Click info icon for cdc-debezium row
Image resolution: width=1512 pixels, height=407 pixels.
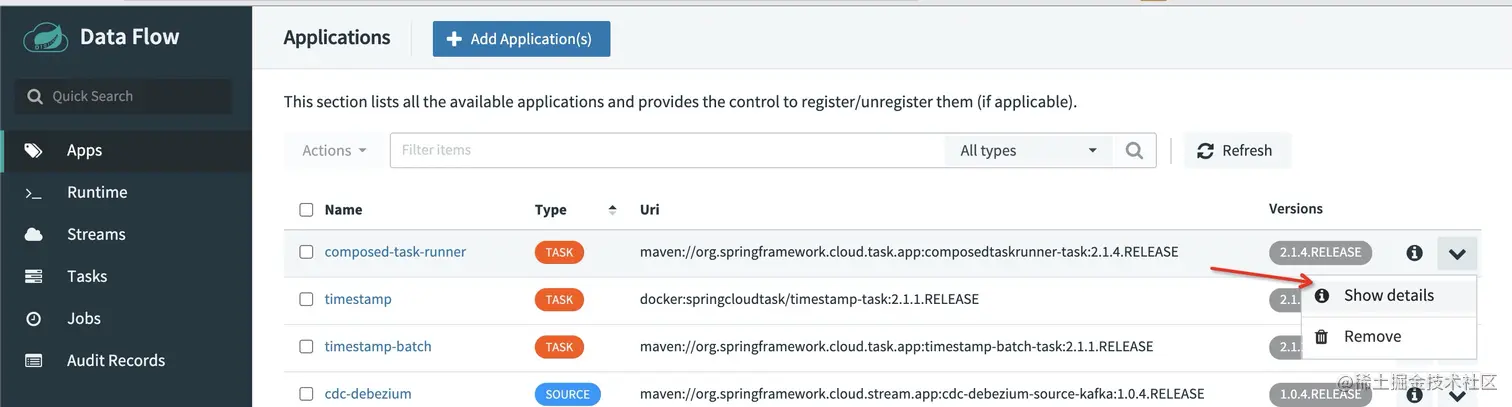(1414, 395)
